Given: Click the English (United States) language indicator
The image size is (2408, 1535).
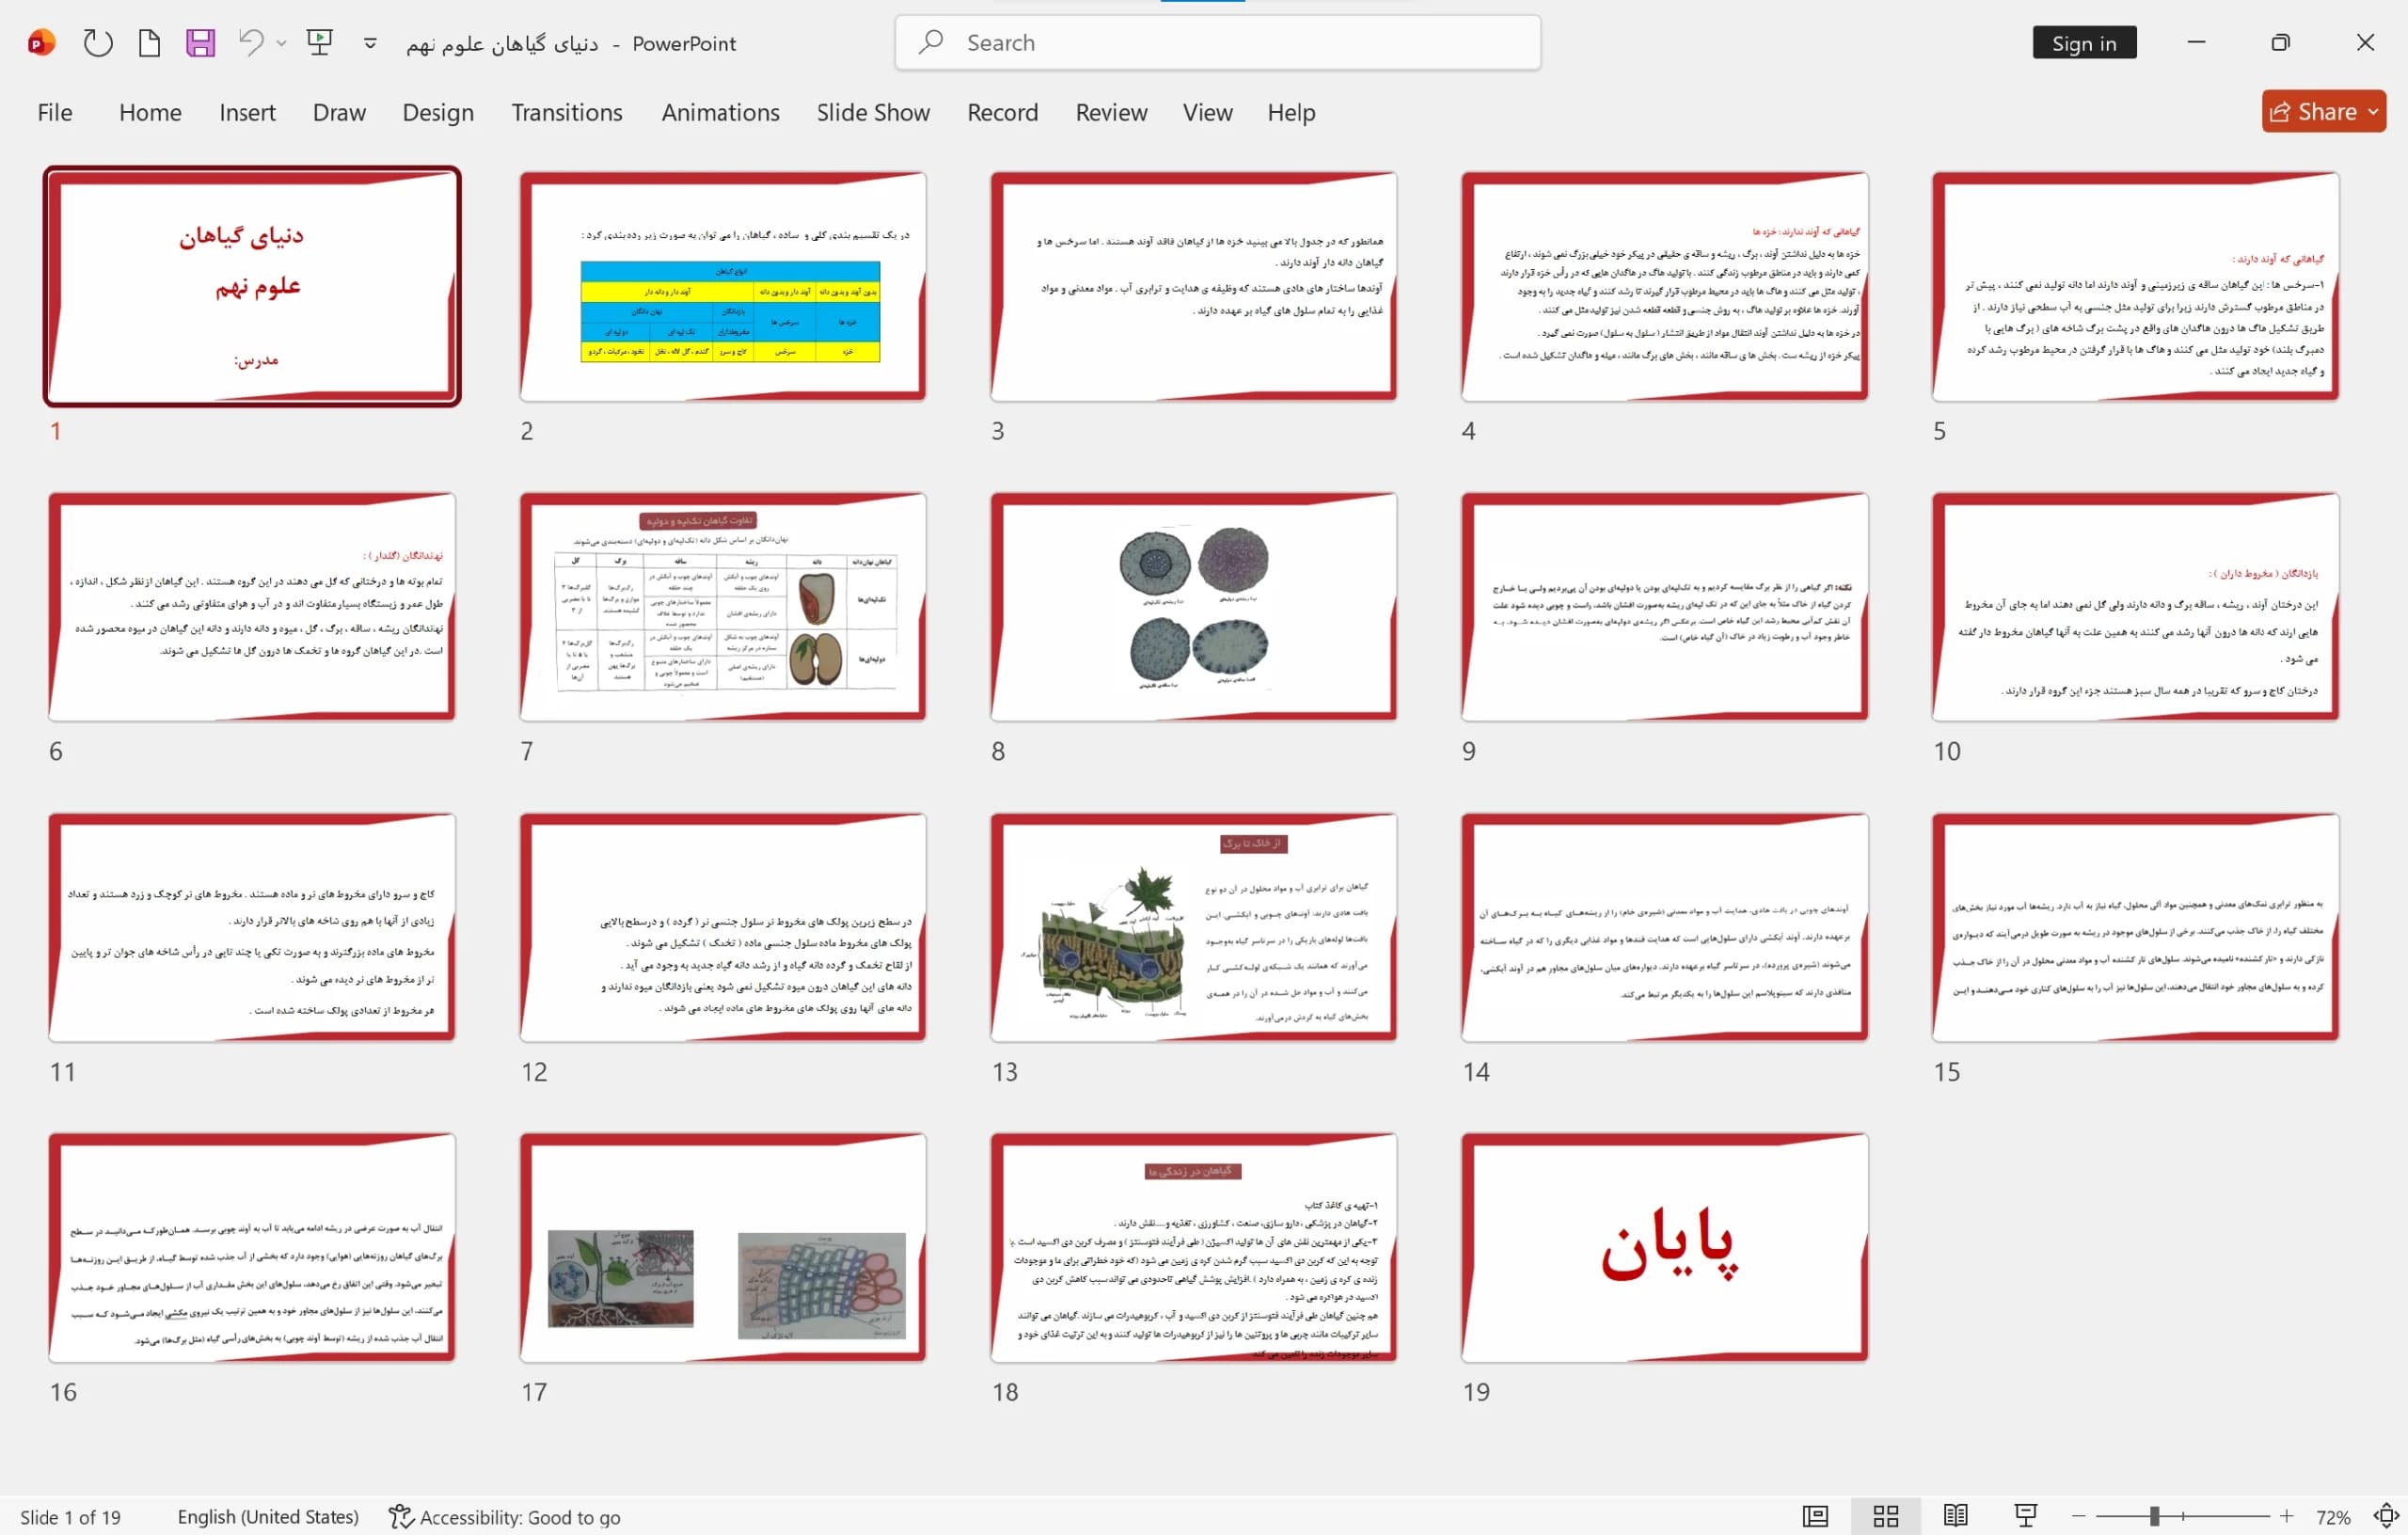Looking at the screenshot, I should (268, 1516).
